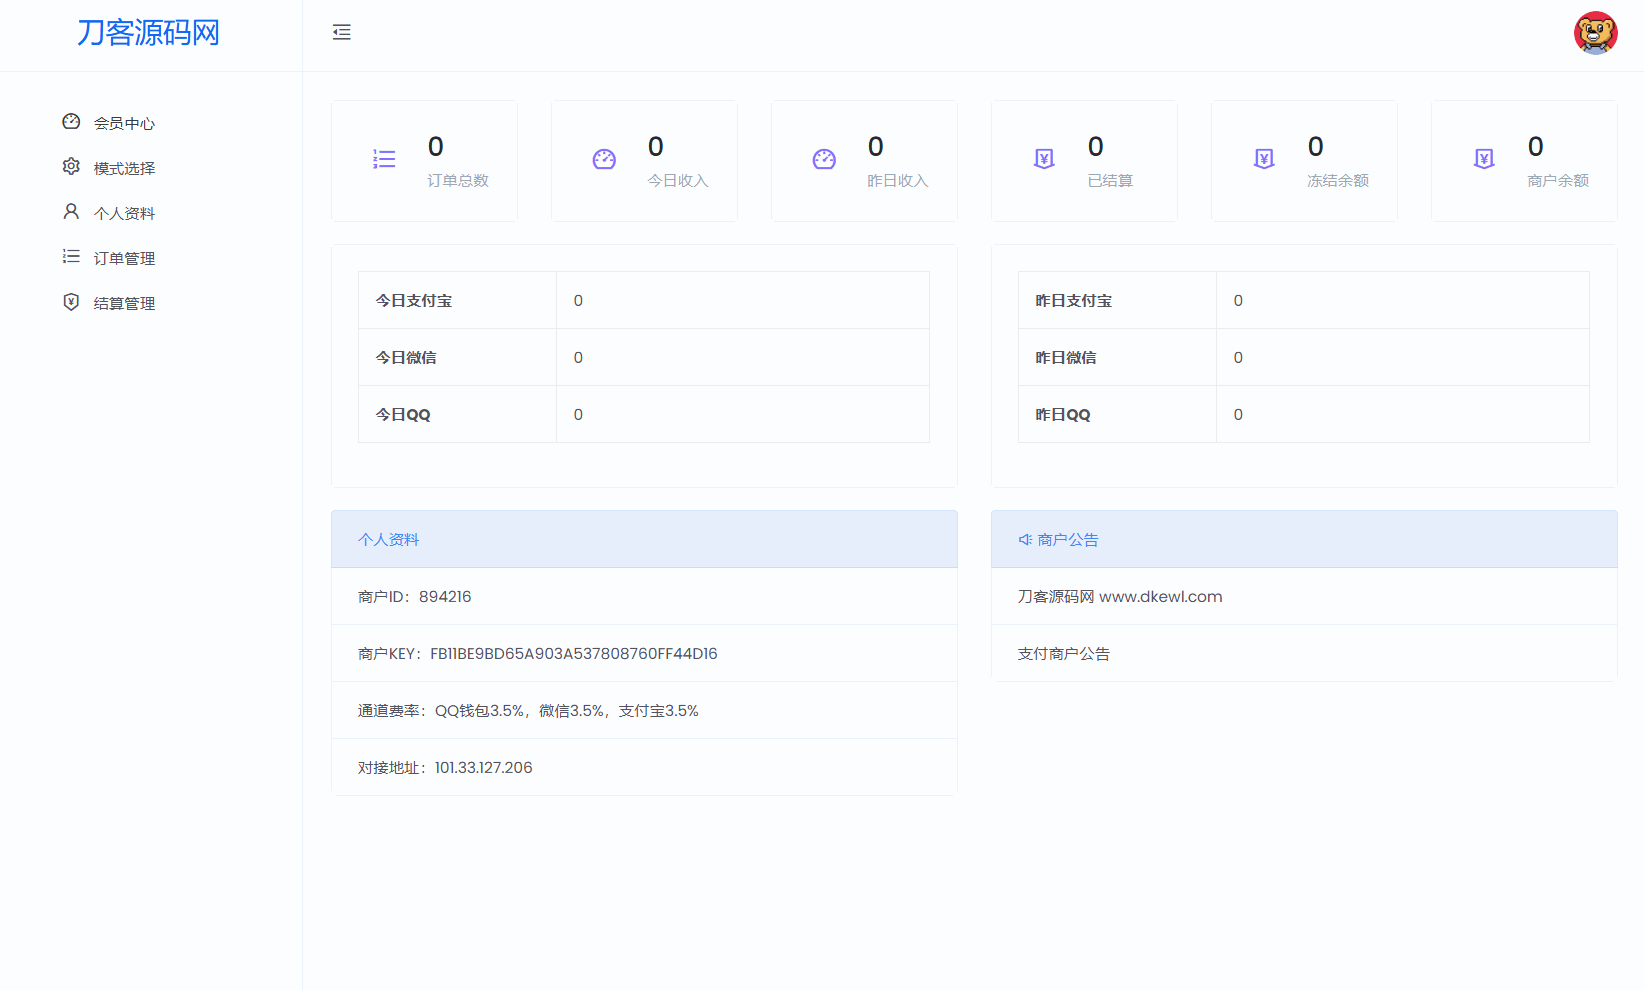
Task: Click the 今日收入 gauge icon
Action: (x=604, y=159)
